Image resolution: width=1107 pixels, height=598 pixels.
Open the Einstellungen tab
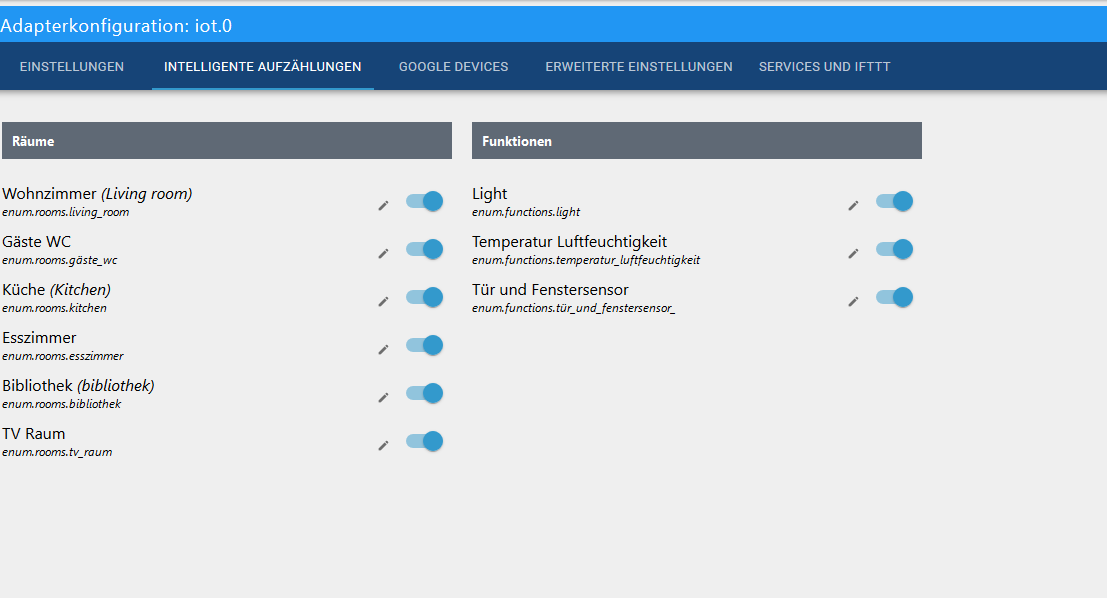click(x=72, y=67)
